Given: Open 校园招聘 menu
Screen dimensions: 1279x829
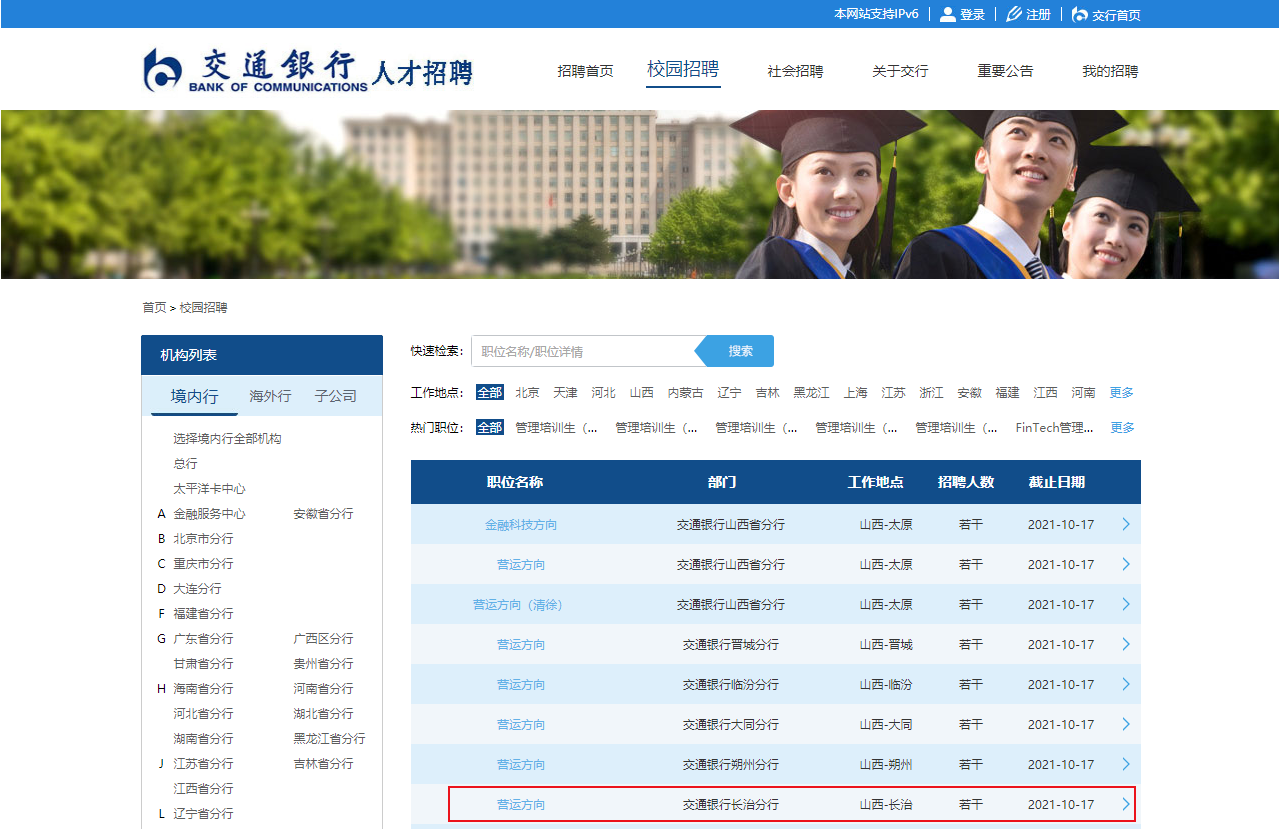Looking at the screenshot, I should (683, 69).
